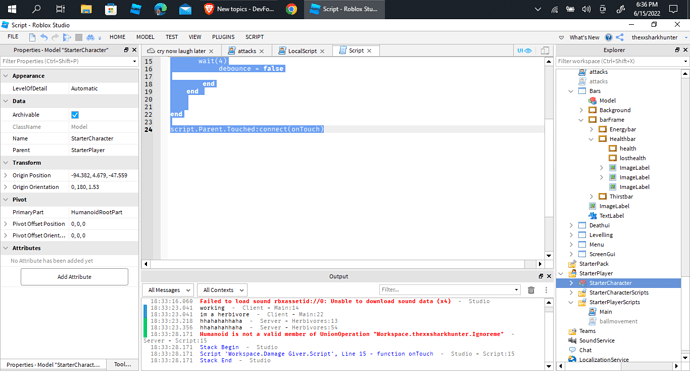The width and height of the screenshot is (690, 387).
Task: Undock the Output panel
Action: (x=541, y=276)
